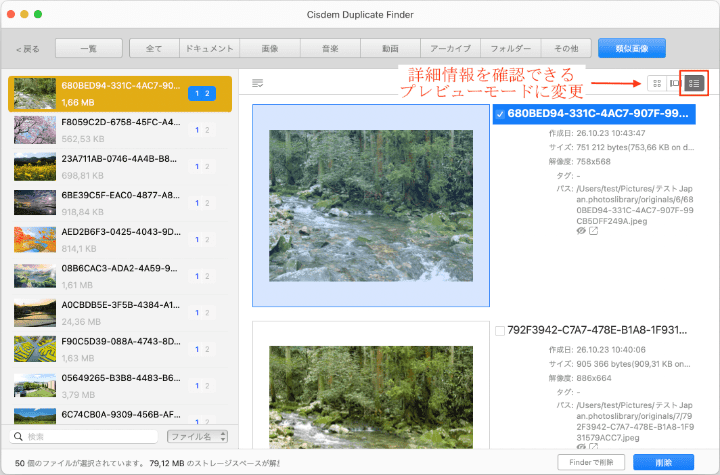Click the 1 2 badge on the 05649265 row
The width and height of the screenshot is (720, 475).
[202, 386]
